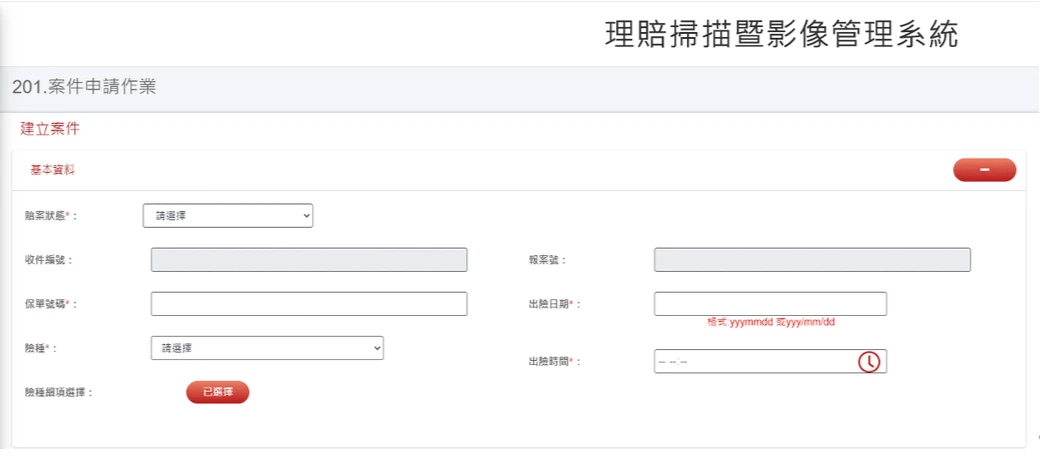Click the 賠案狀態 field label

click(50, 216)
